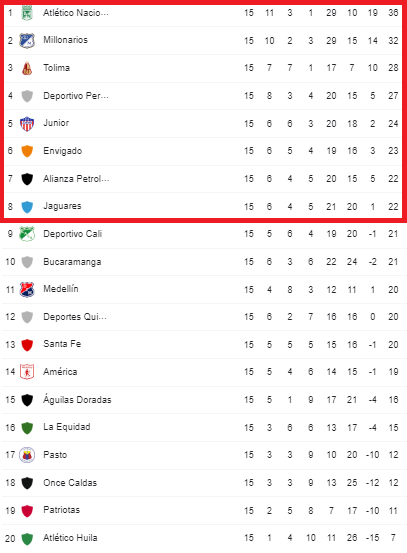The height and width of the screenshot is (553, 407).
Task: Select the Tolima team badge
Action: [x=27, y=68]
